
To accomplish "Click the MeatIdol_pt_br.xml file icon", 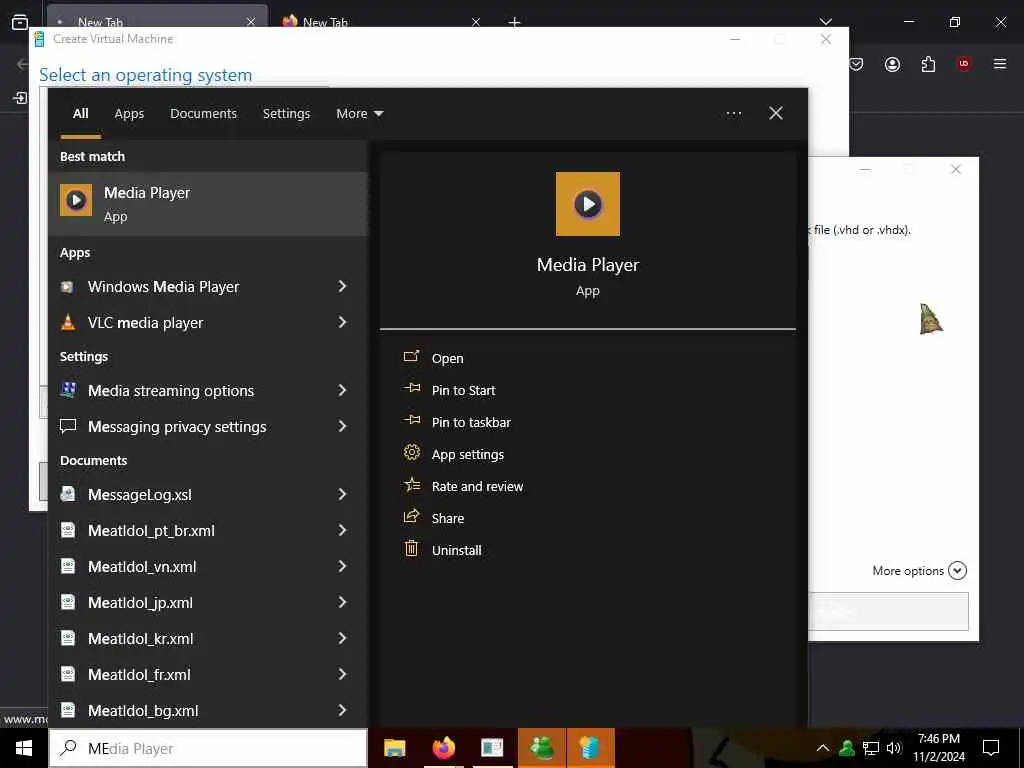I will click(67, 530).
